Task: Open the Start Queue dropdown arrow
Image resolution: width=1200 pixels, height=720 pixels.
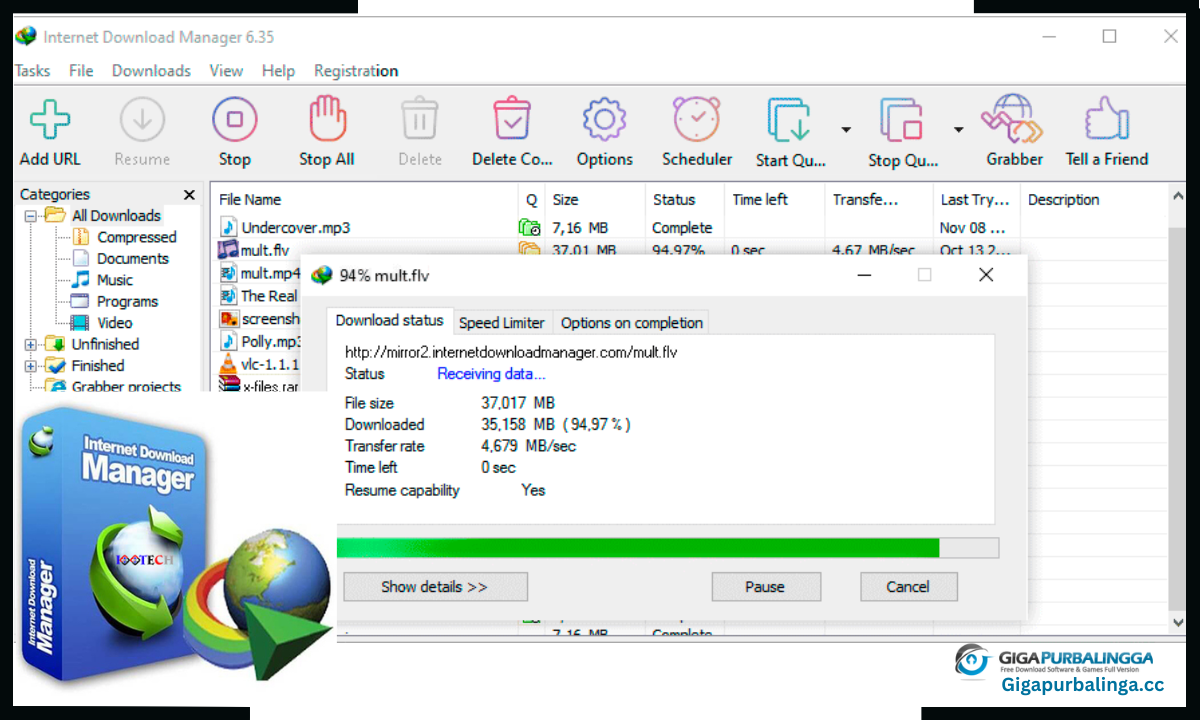Action: [846, 130]
